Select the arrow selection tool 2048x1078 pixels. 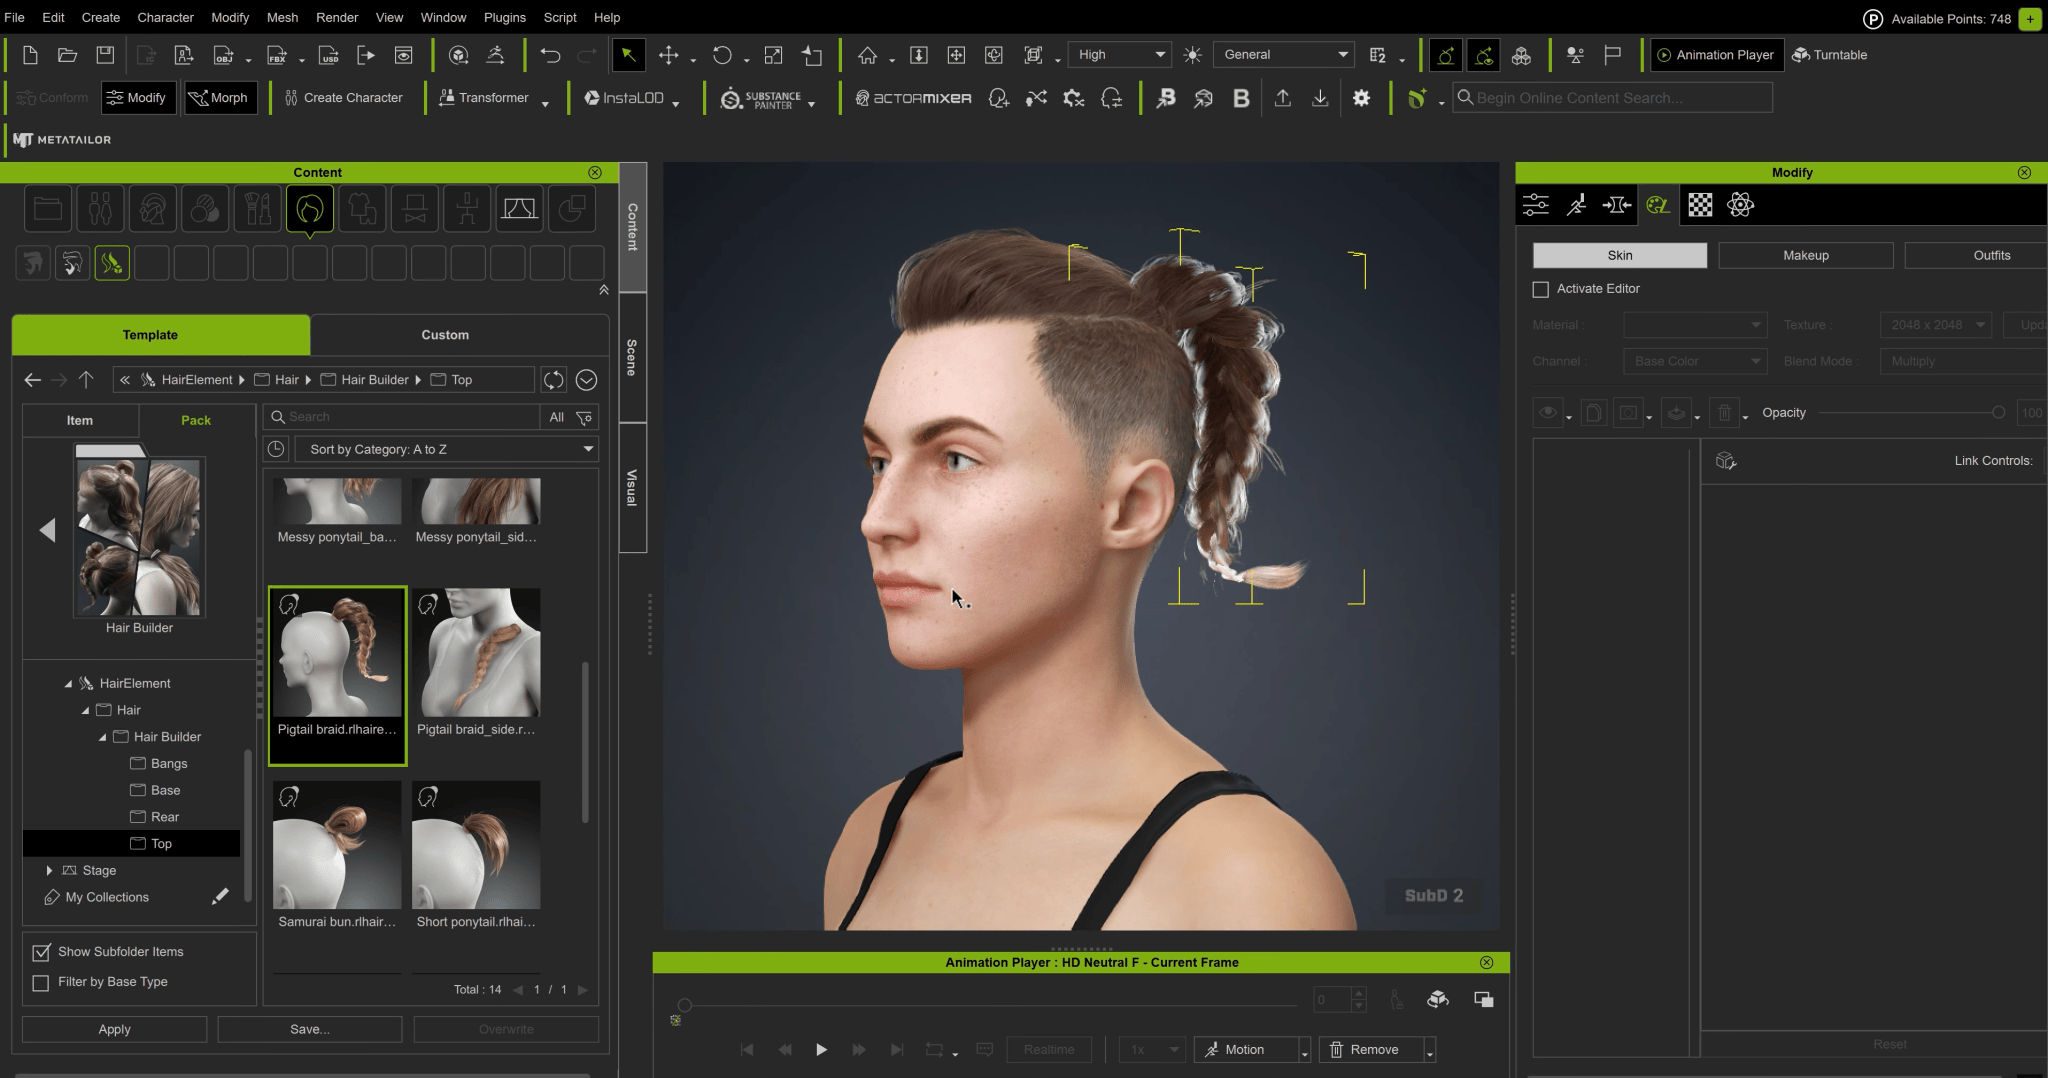point(628,55)
